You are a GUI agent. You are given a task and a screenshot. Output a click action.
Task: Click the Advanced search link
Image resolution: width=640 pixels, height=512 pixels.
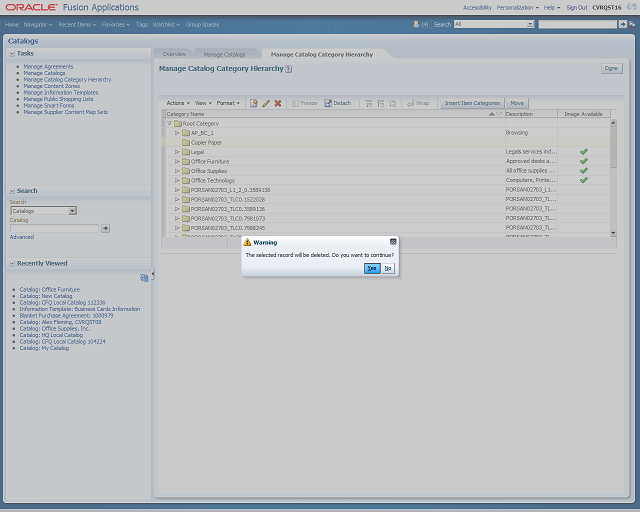[22, 237]
